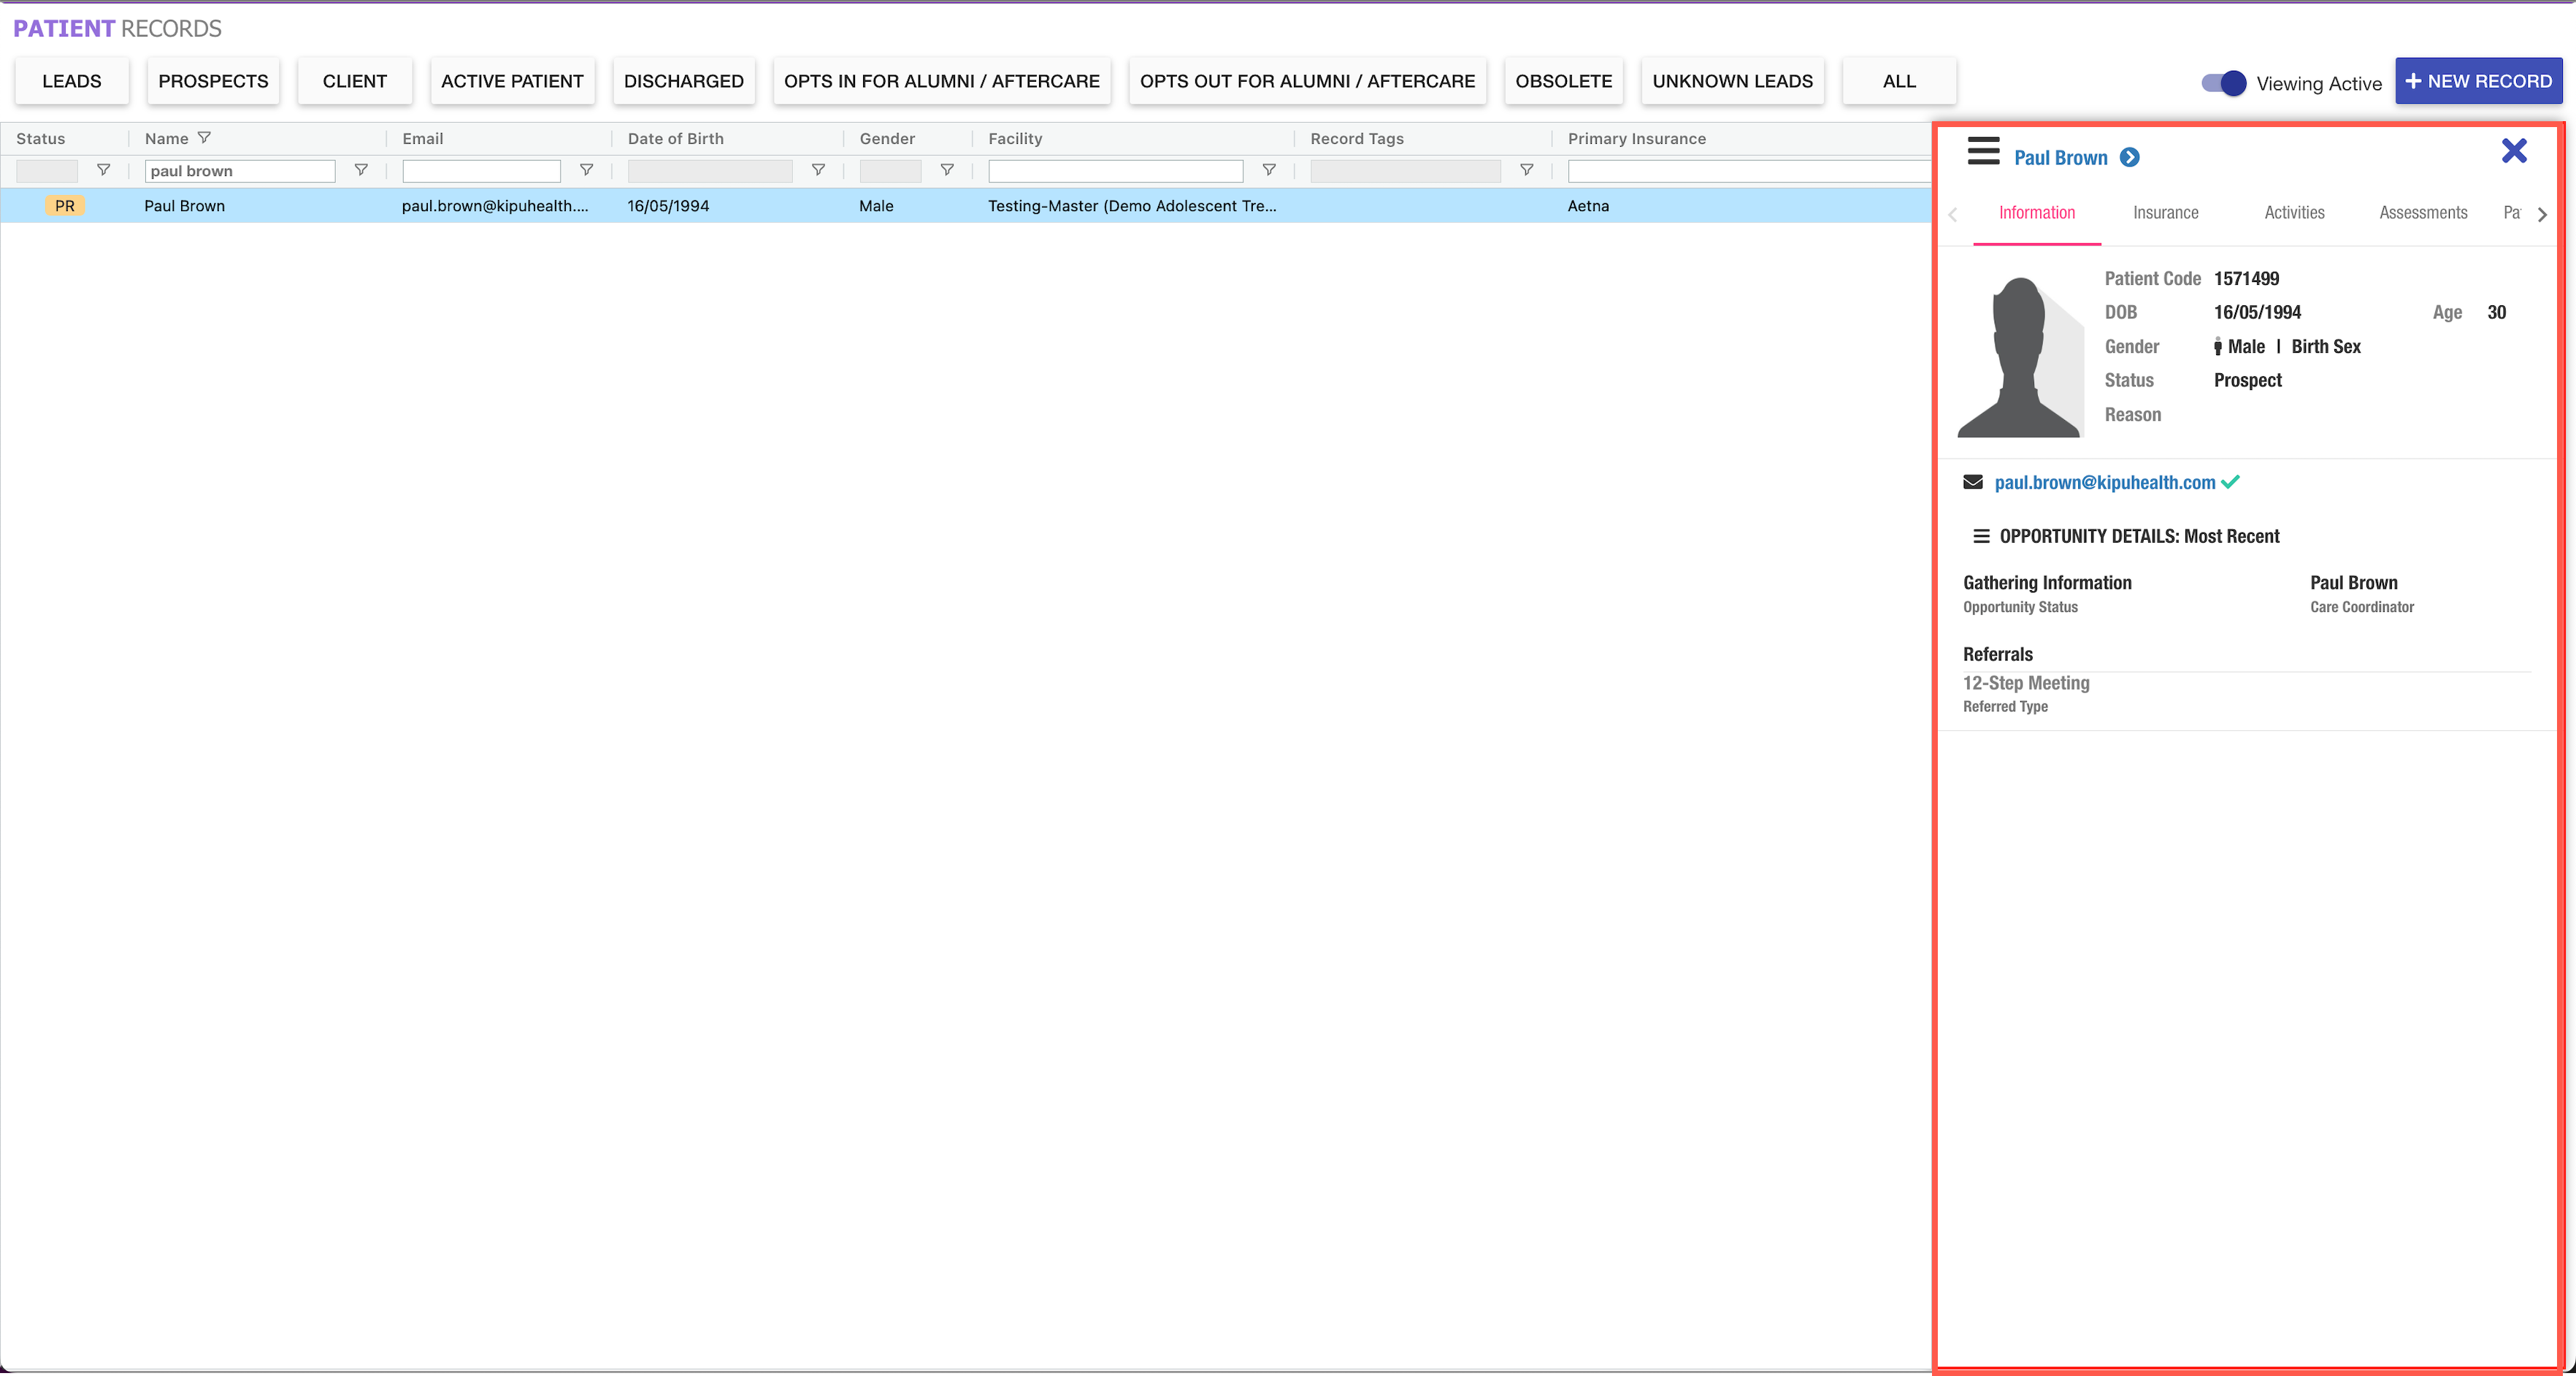
Task: Close the Paul Brown detail panel
Action: pos(2513,151)
